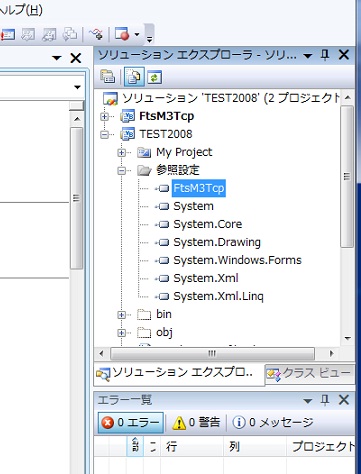The image size is (361, 474).
Task: Click the System.Xml reference icon
Action: (162, 279)
